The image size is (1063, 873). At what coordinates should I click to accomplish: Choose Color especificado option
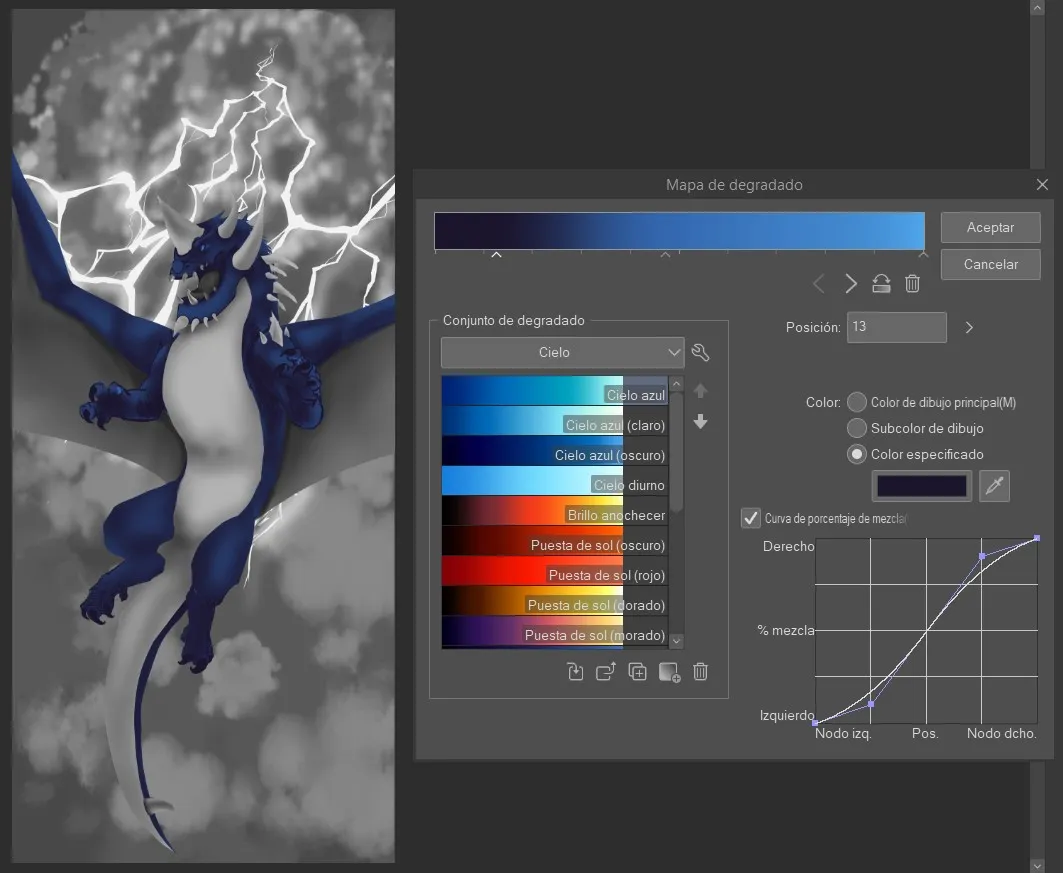857,454
